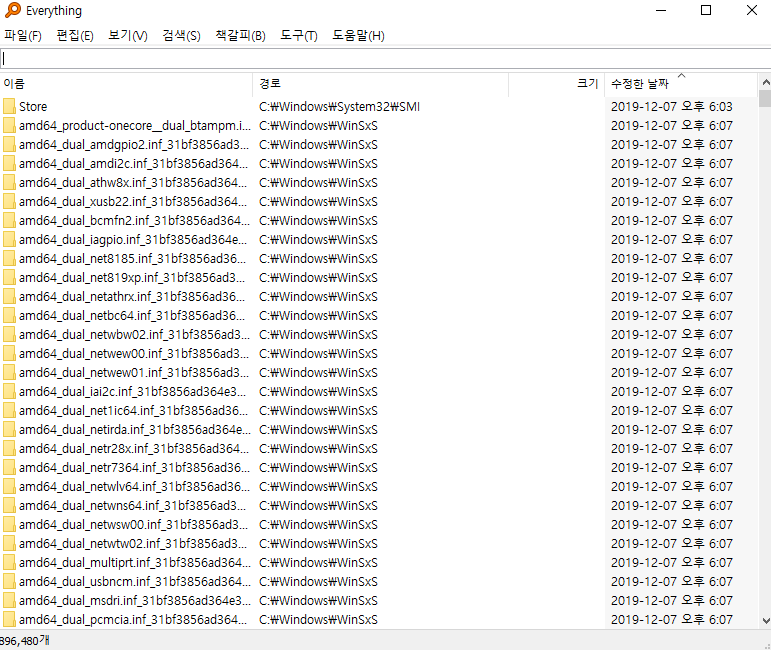Select folder icon of amd64_dual_amdgpio2.inf
Screen dimensions: 771x650
click(9, 145)
